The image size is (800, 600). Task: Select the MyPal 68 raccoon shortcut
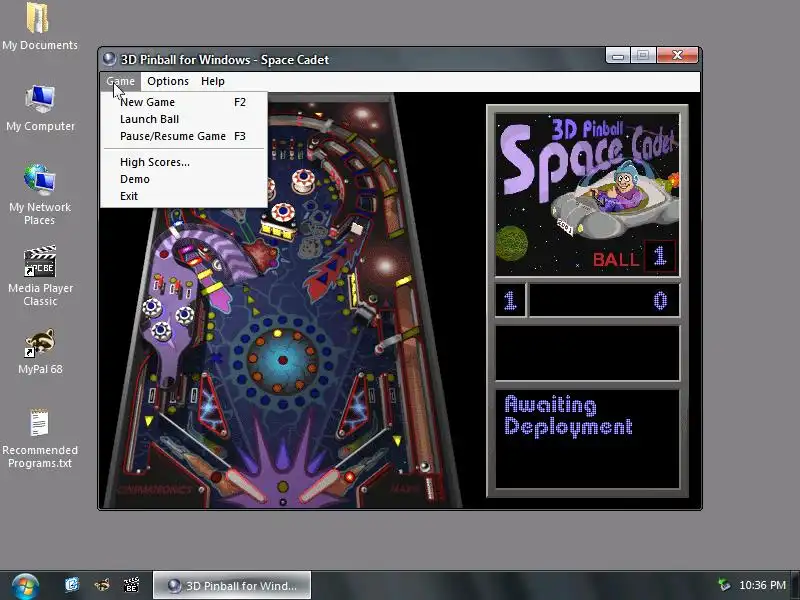(x=40, y=352)
